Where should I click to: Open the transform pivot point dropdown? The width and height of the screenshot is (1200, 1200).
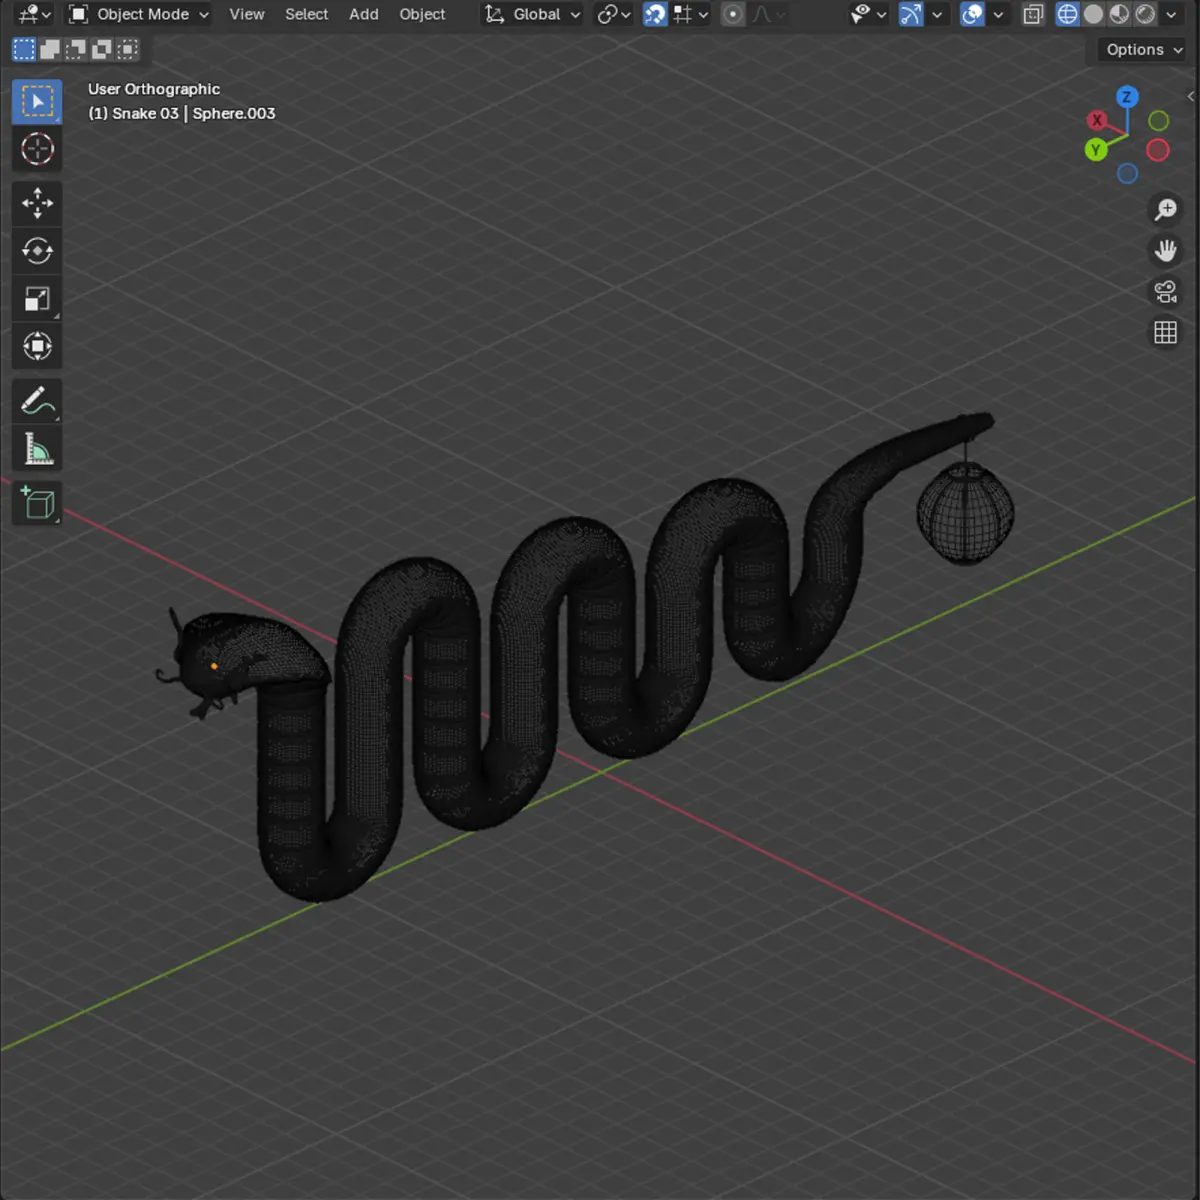click(x=613, y=14)
